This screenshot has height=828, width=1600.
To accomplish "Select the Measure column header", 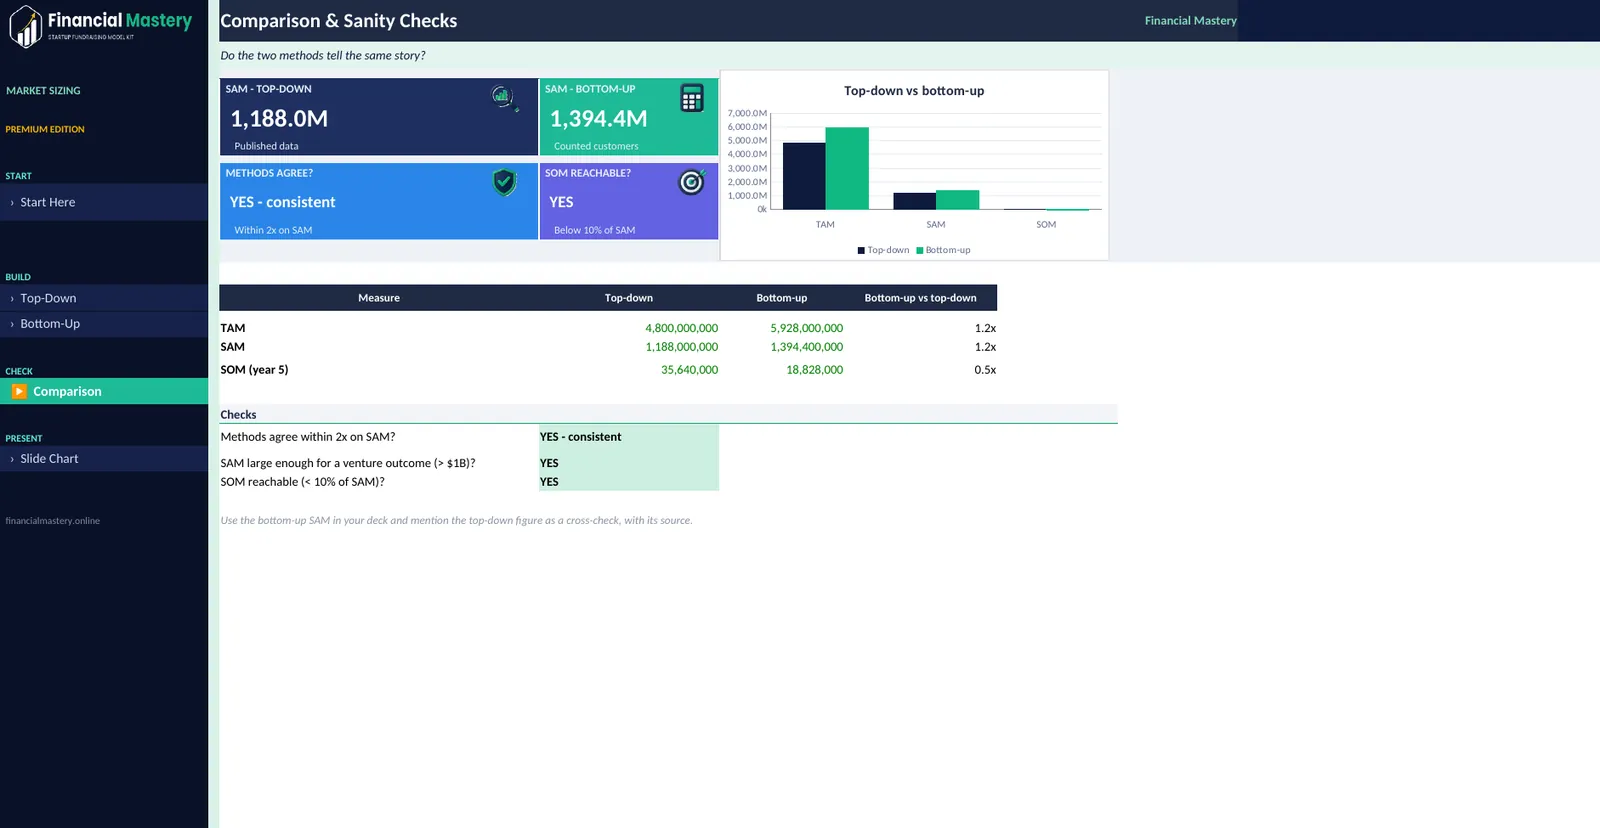I will (x=379, y=298).
